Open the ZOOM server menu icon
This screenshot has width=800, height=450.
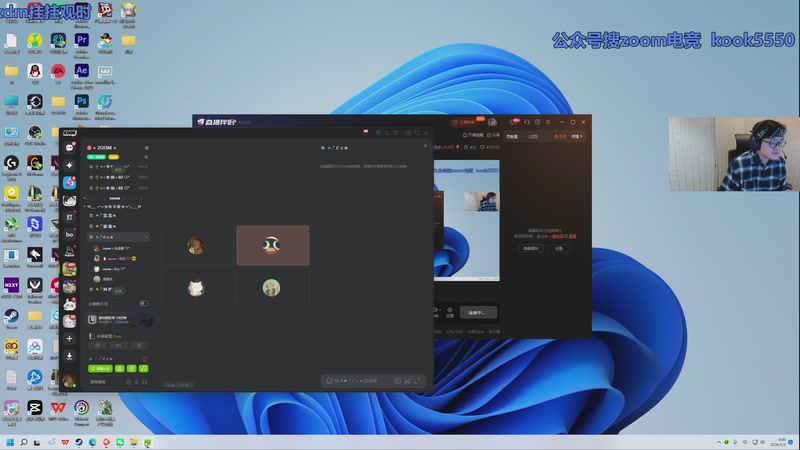(x=147, y=147)
